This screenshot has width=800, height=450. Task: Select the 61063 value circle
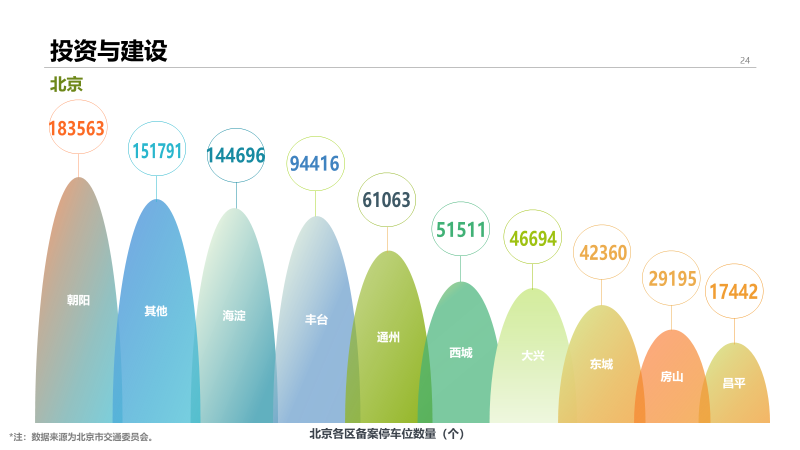pos(387,200)
